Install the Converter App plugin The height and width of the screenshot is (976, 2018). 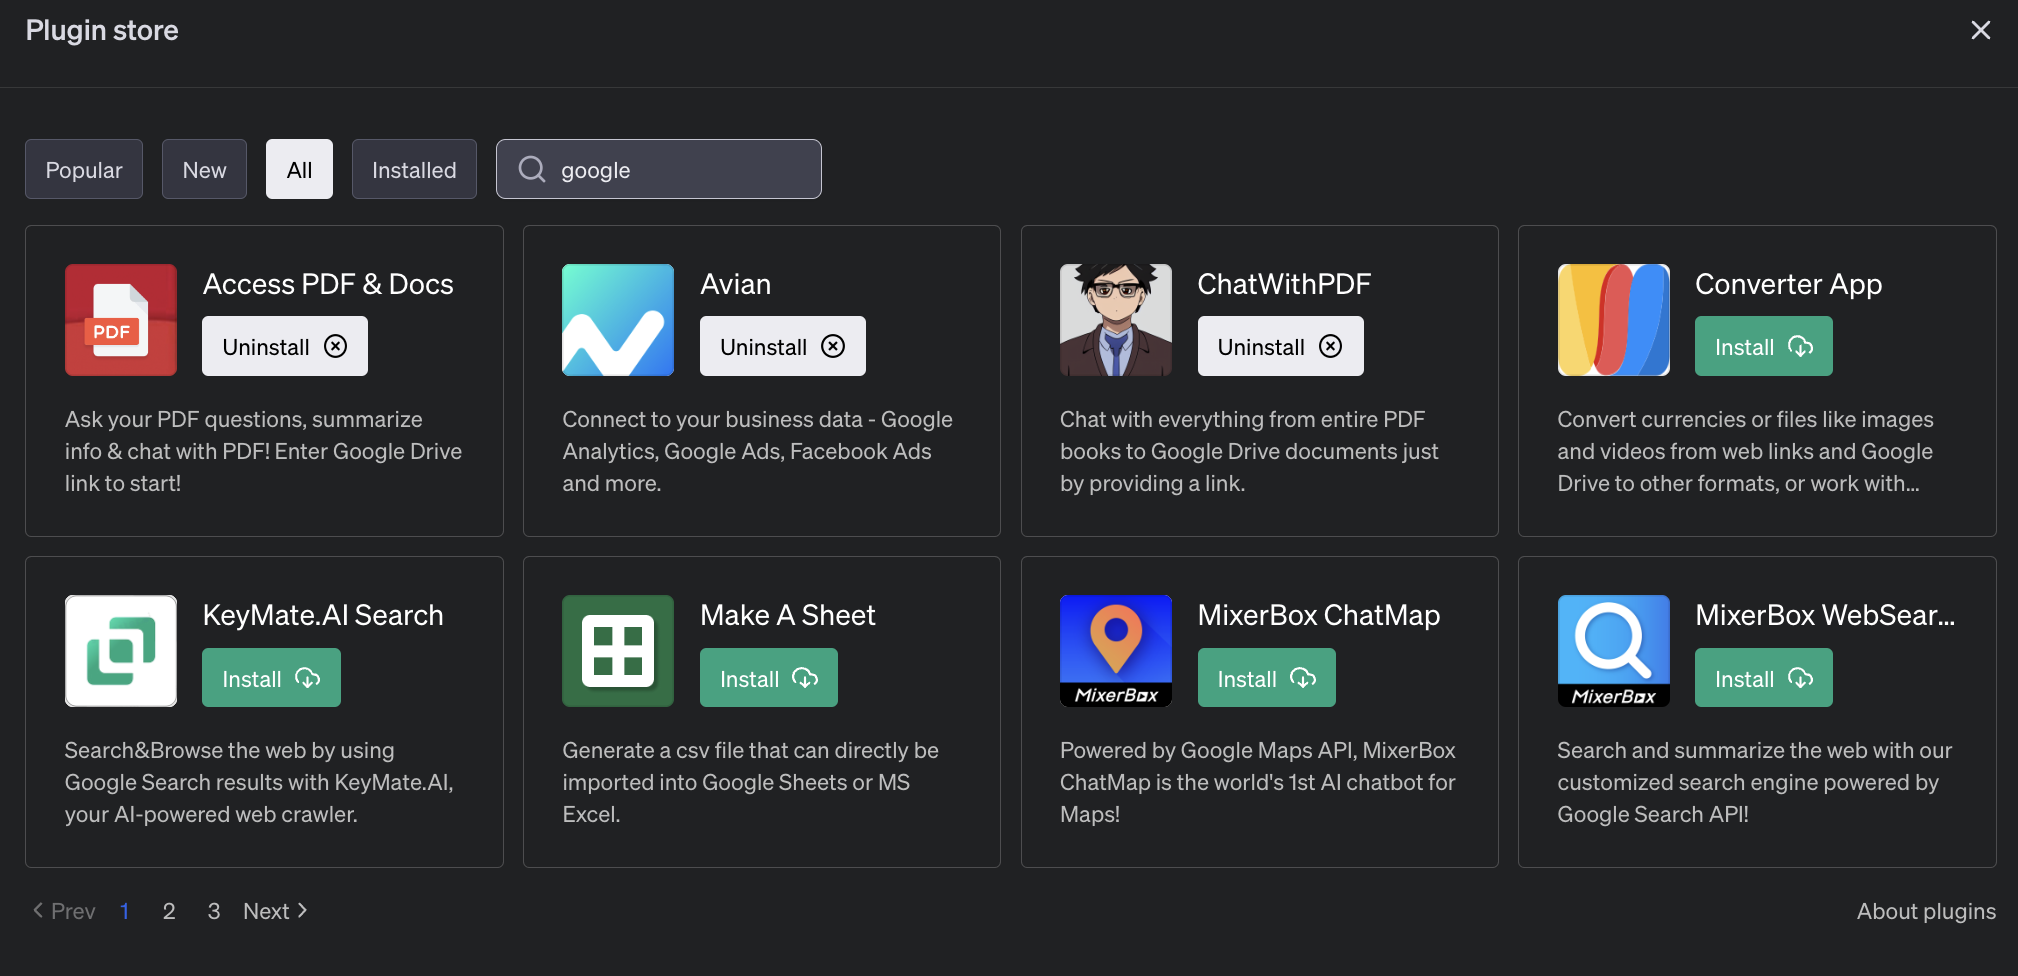click(x=1762, y=346)
